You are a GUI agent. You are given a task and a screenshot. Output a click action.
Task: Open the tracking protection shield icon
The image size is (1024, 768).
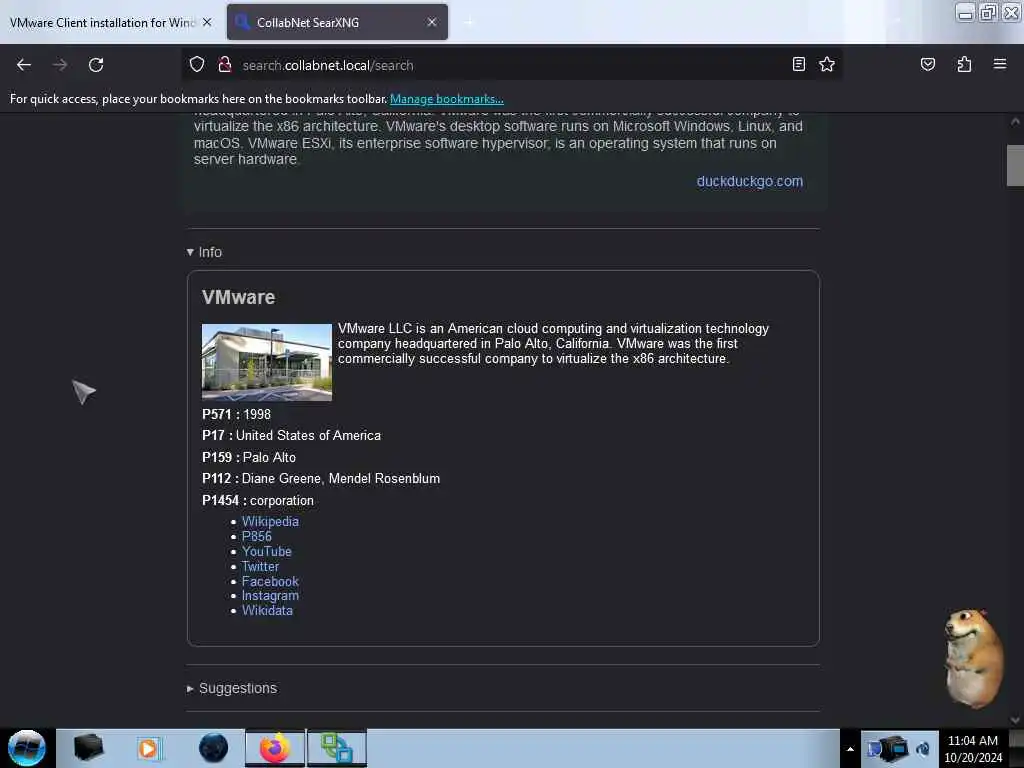click(197, 65)
